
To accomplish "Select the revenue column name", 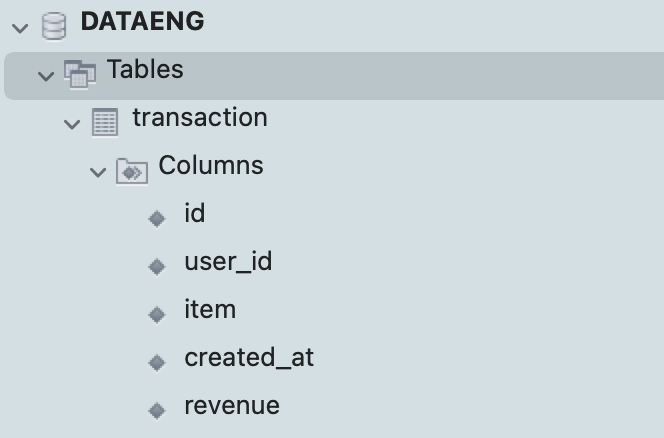I will tap(232, 405).
